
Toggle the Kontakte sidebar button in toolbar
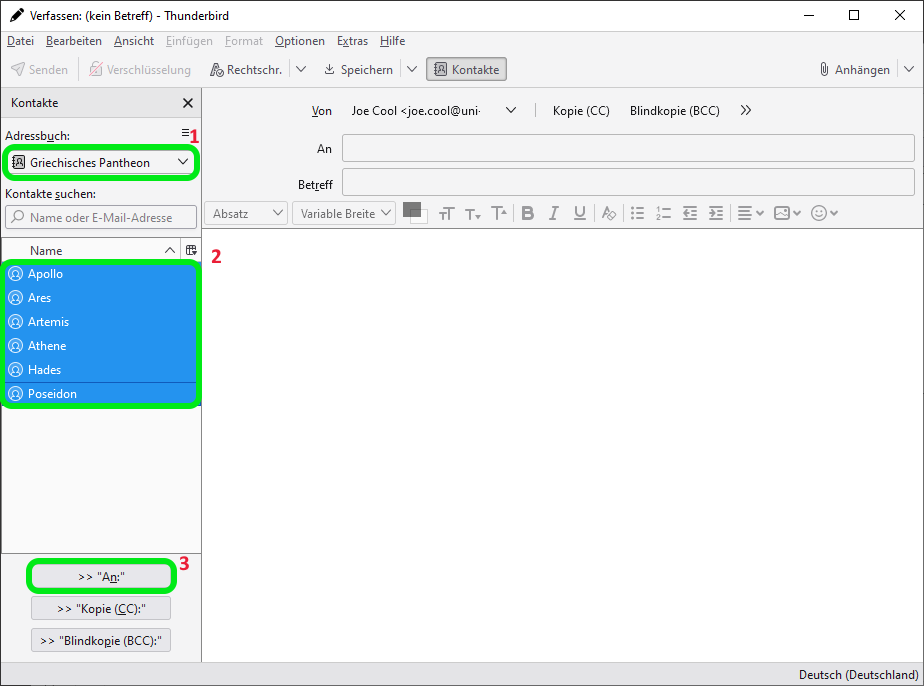(x=466, y=69)
